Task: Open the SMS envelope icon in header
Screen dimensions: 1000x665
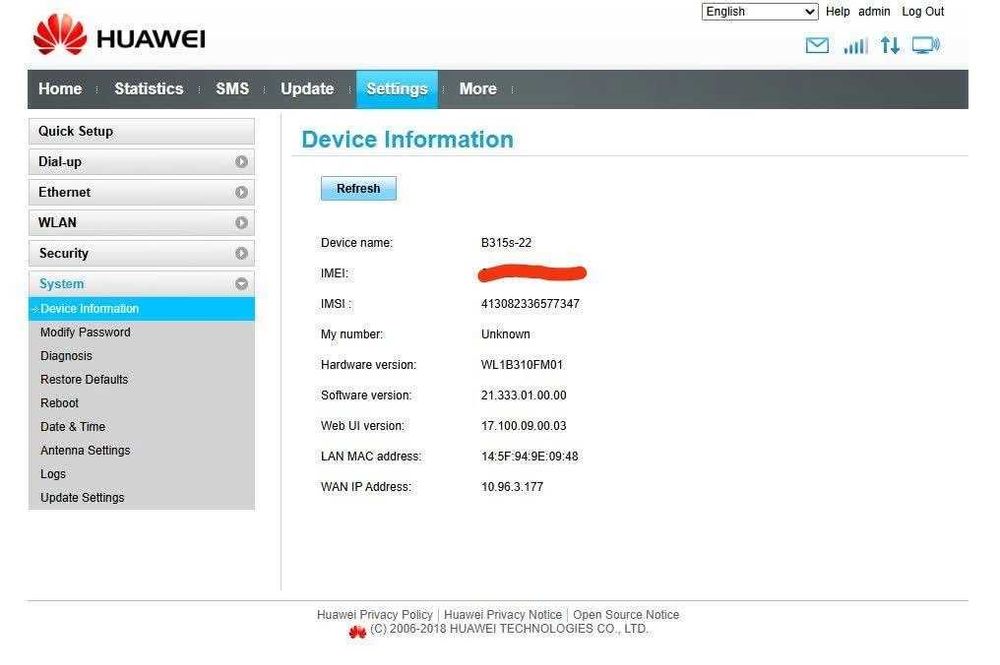Action: [x=817, y=45]
